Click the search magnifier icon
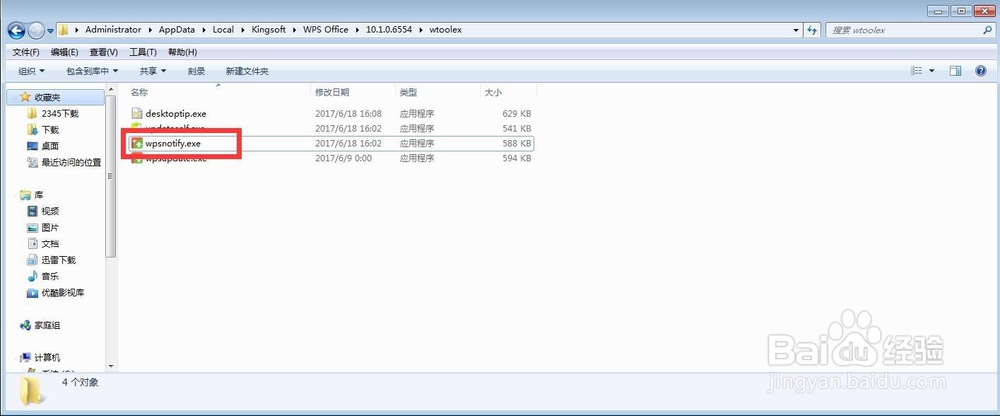Image resolution: width=1000 pixels, height=416 pixels. coord(987,30)
